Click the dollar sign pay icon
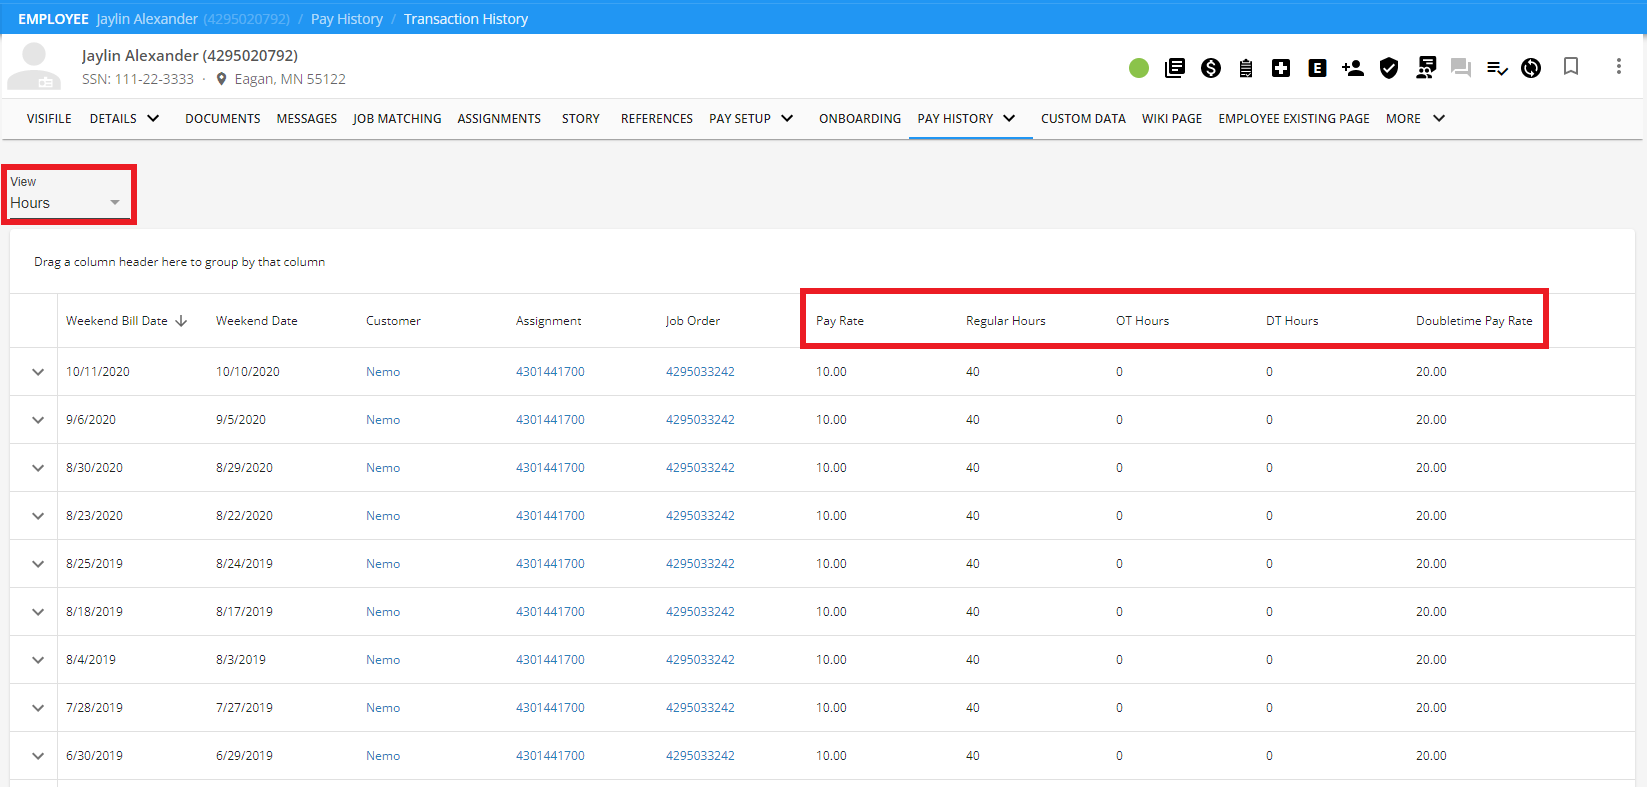 pos(1211,68)
